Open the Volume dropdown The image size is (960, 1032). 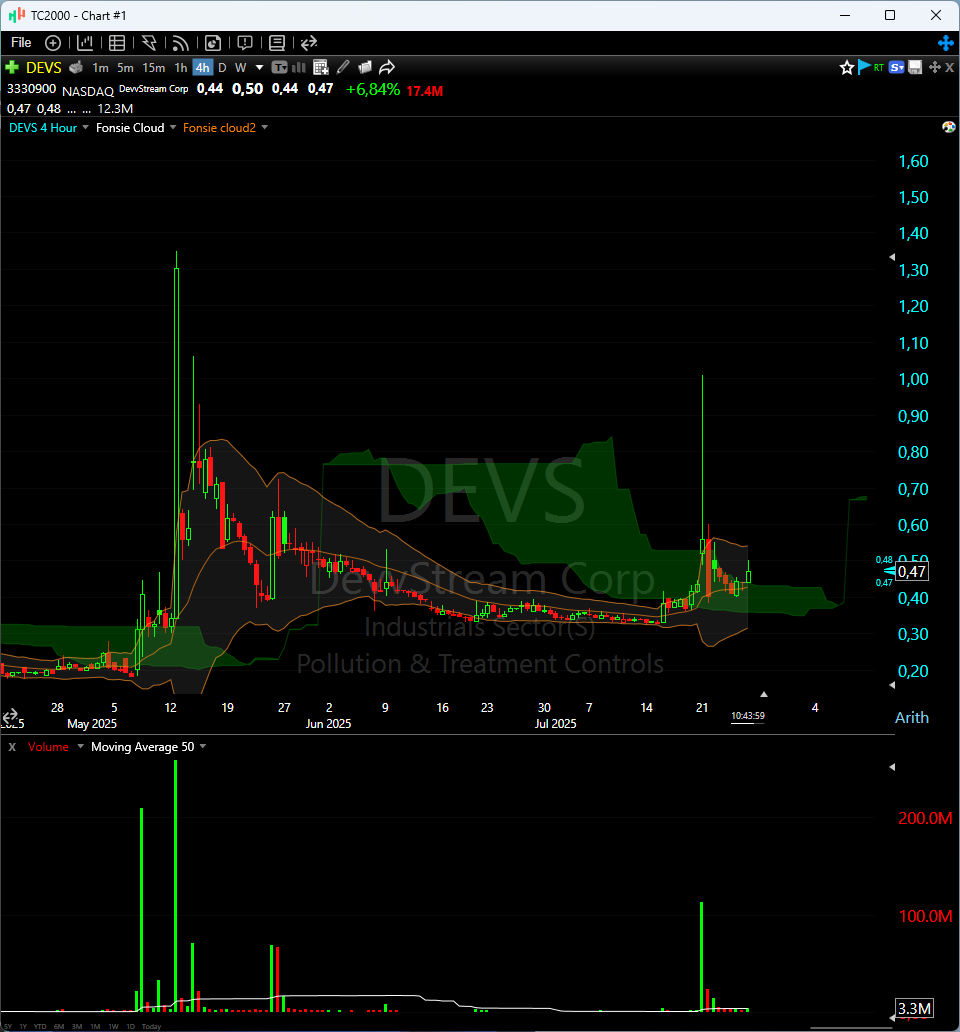pos(80,746)
